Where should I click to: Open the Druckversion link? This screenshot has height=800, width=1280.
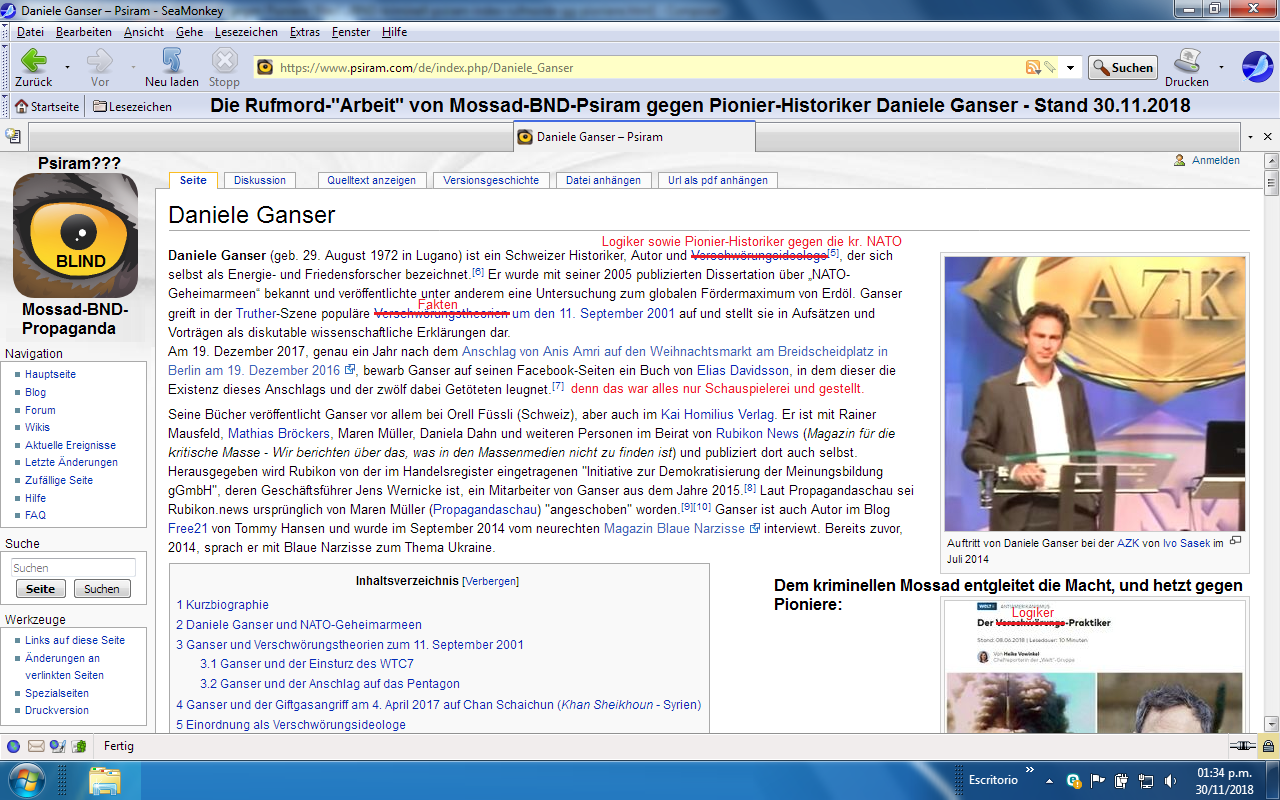(x=57, y=710)
